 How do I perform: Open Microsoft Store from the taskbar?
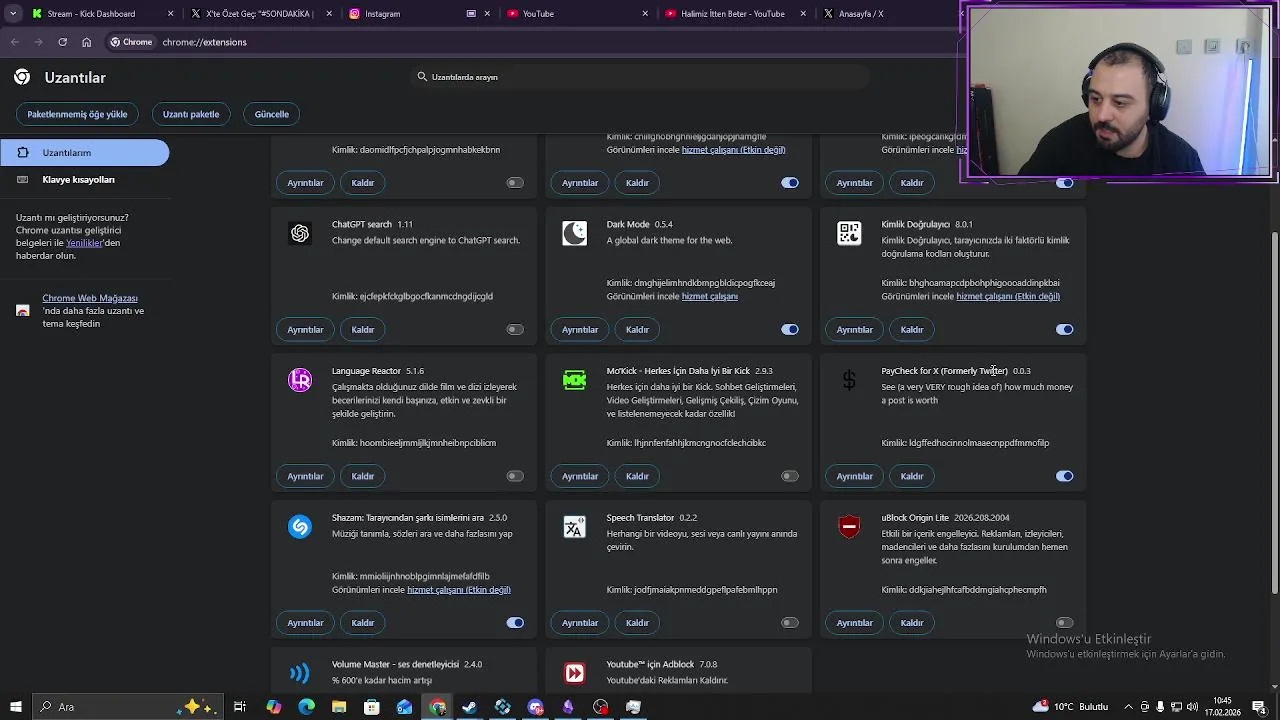coord(372,707)
